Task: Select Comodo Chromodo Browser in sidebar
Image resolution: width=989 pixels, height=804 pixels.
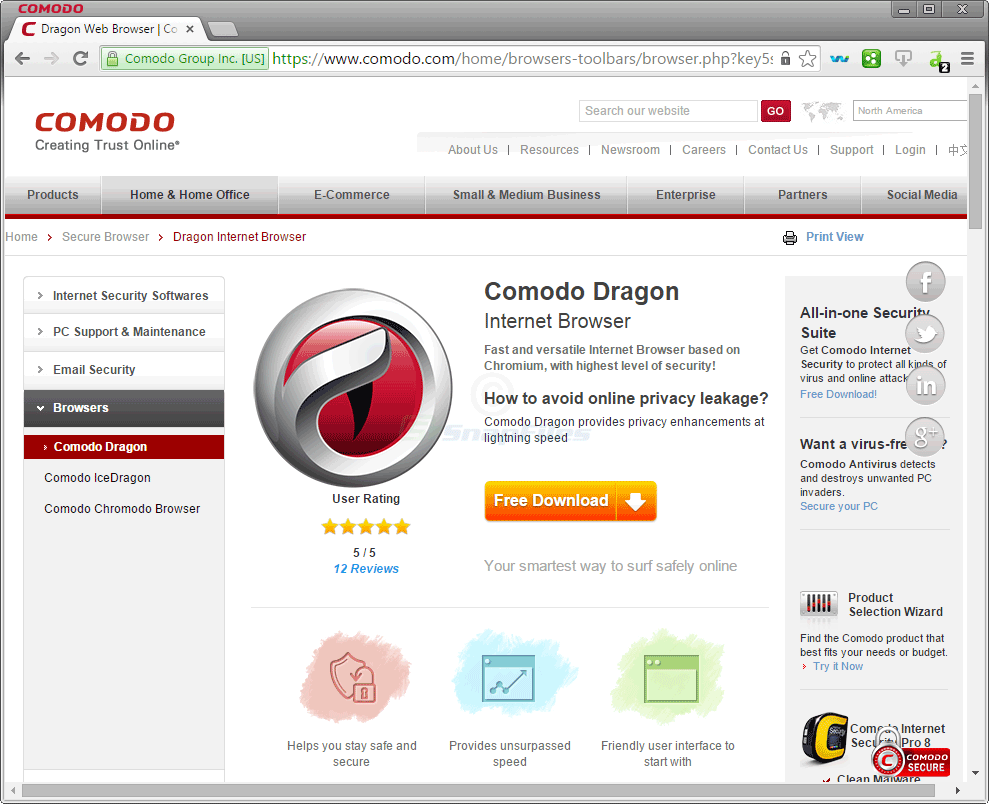Action: coord(122,509)
